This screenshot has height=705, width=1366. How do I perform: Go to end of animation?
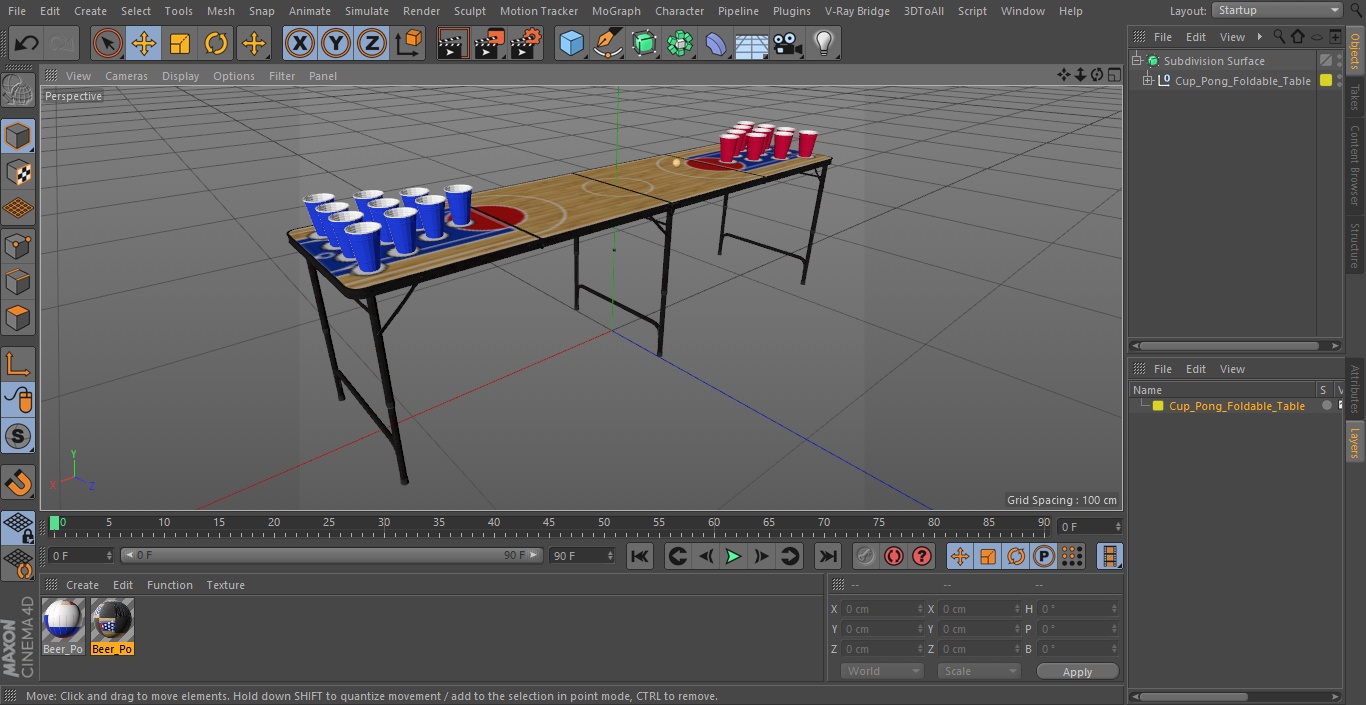coord(828,556)
